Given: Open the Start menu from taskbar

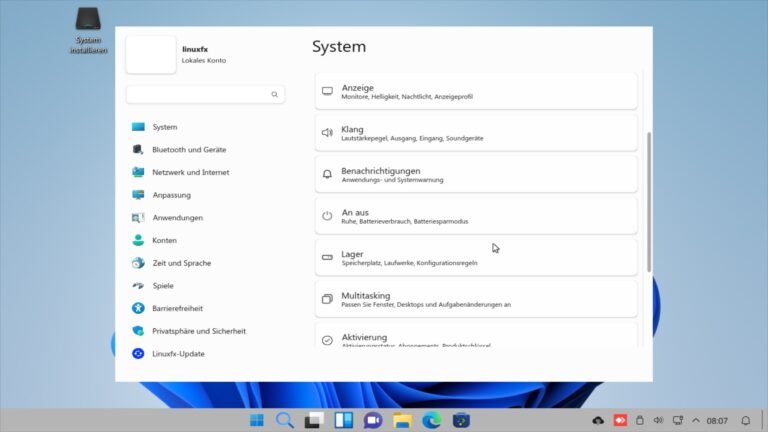Looking at the screenshot, I should point(257,420).
